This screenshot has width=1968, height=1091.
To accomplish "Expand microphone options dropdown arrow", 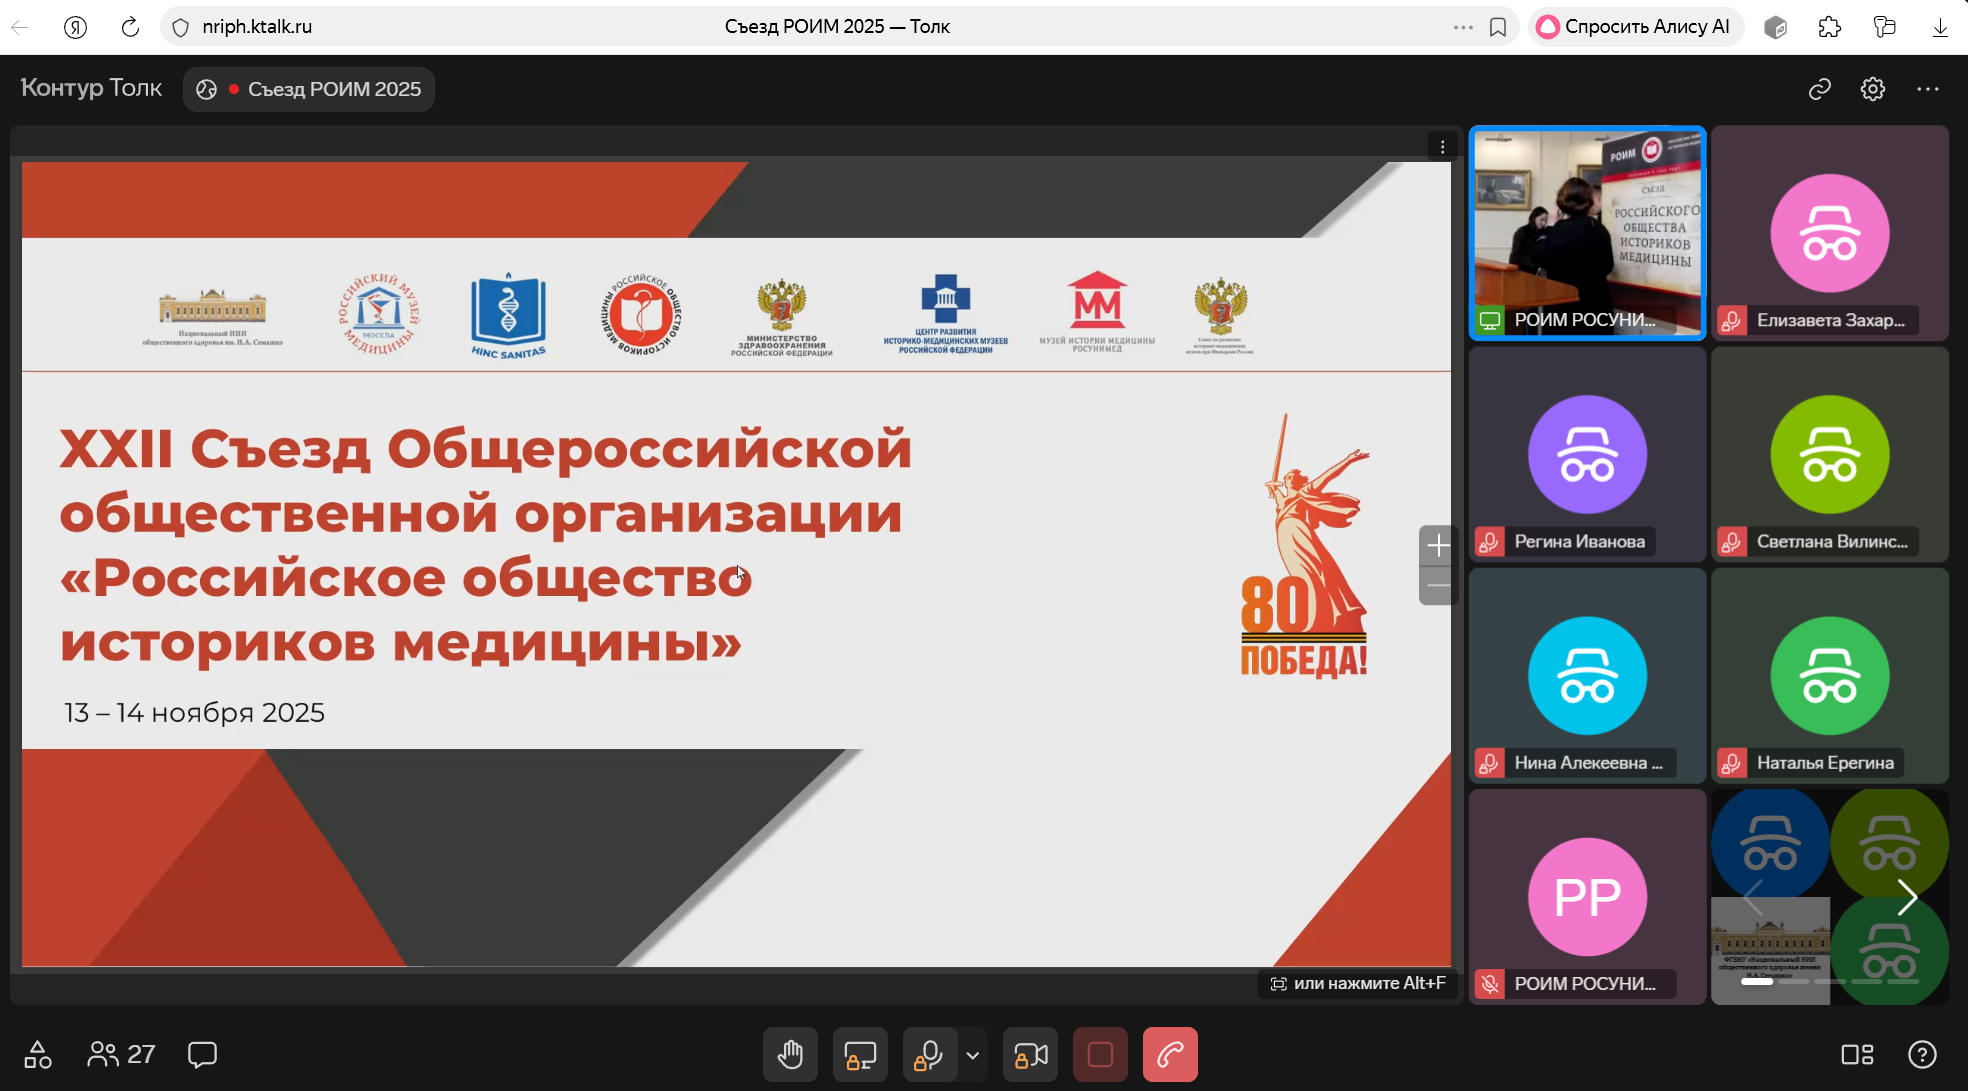I will click(x=973, y=1055).
